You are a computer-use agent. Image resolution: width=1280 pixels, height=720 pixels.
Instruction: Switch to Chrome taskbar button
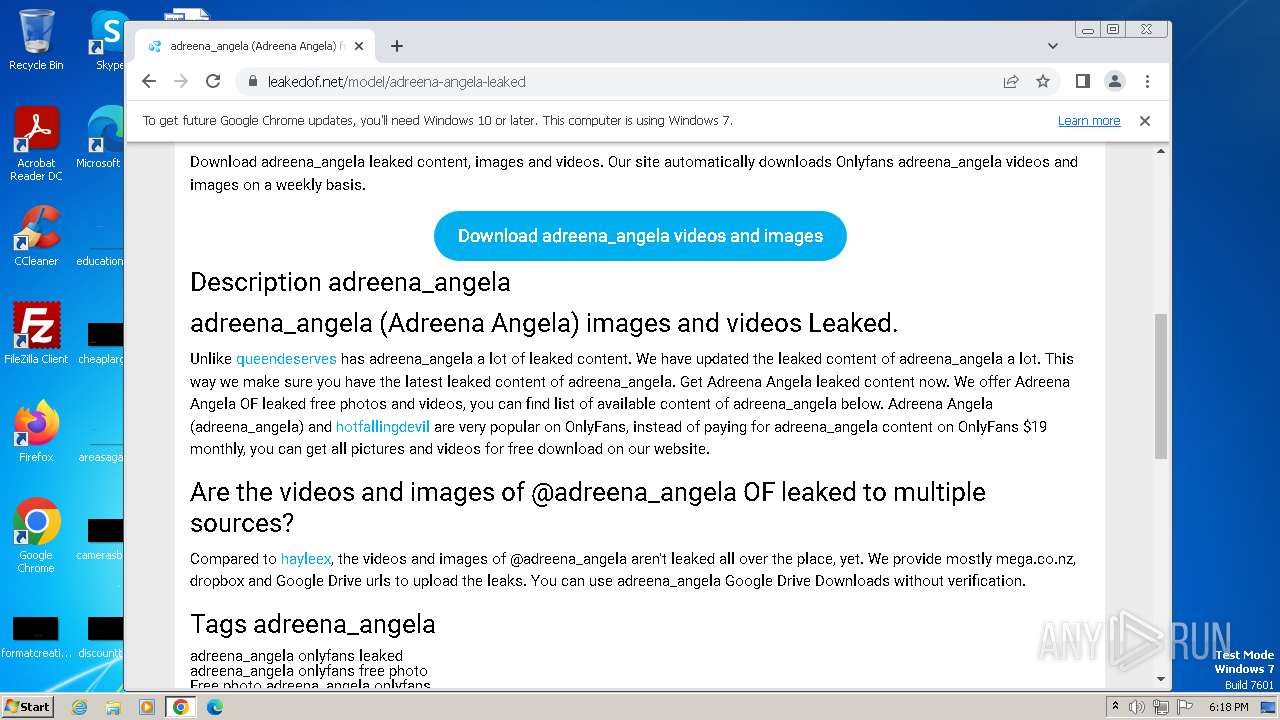(181, 707)
